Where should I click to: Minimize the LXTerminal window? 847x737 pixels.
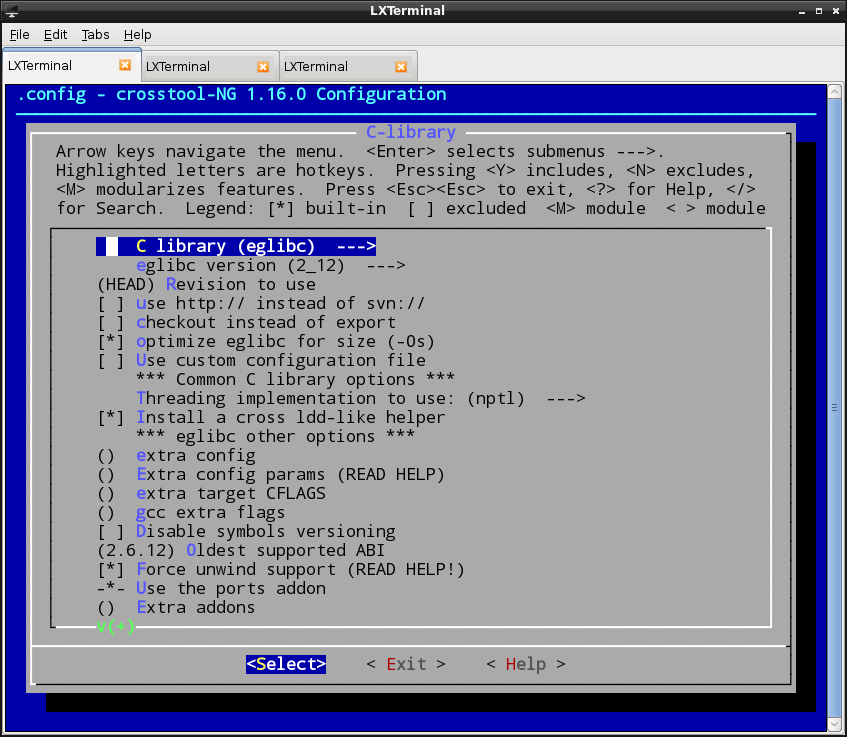802,11
